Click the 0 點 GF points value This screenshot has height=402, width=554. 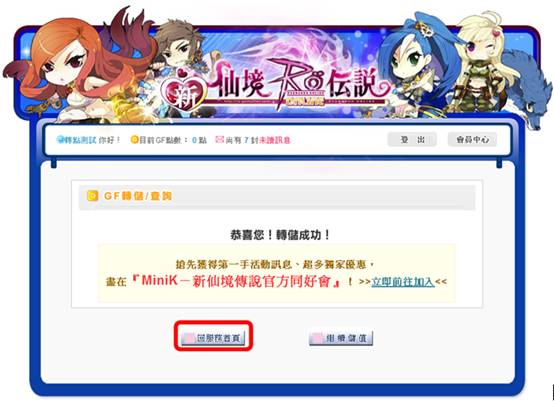tap(199, 140)
